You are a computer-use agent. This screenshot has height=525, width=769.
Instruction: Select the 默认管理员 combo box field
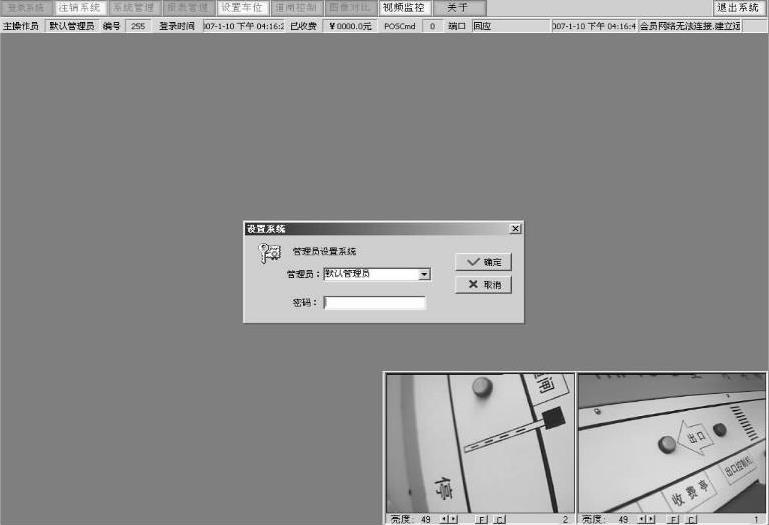point(377,274)
